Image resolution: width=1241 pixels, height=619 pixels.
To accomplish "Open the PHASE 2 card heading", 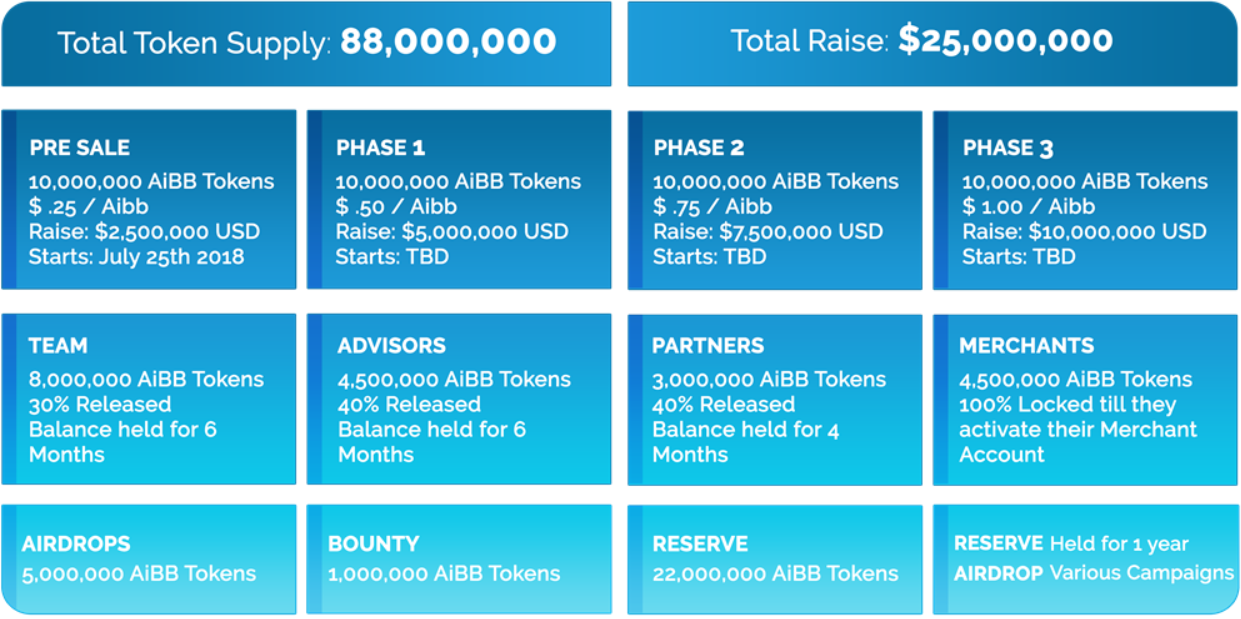I will coord(698,148).
